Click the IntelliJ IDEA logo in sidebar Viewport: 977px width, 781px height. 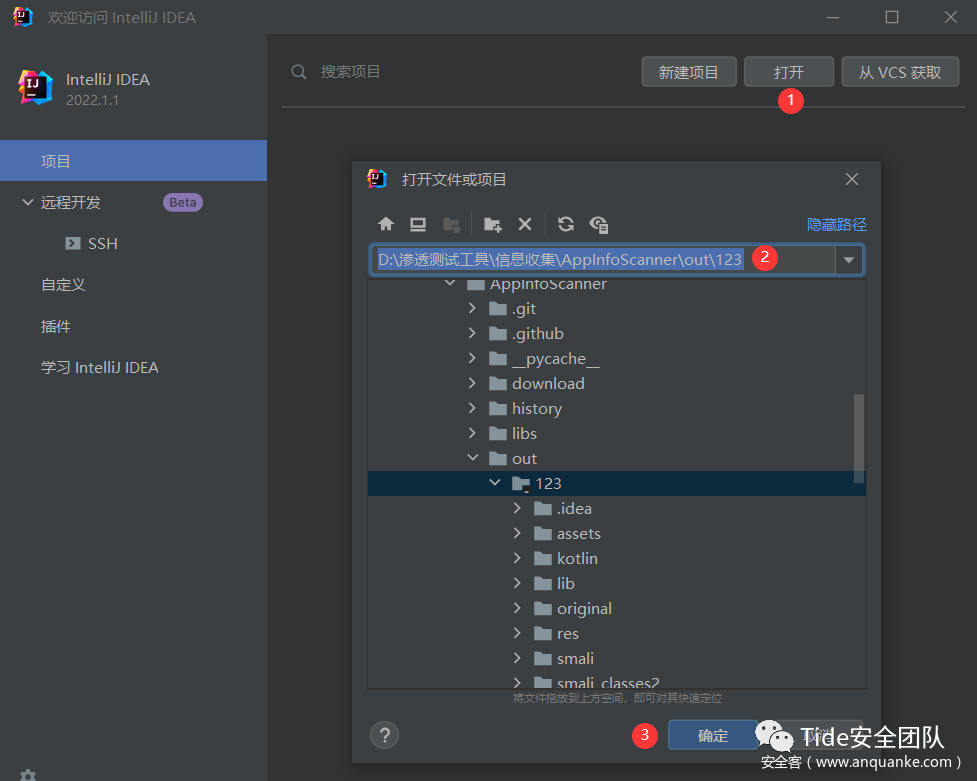click(36, 87)
